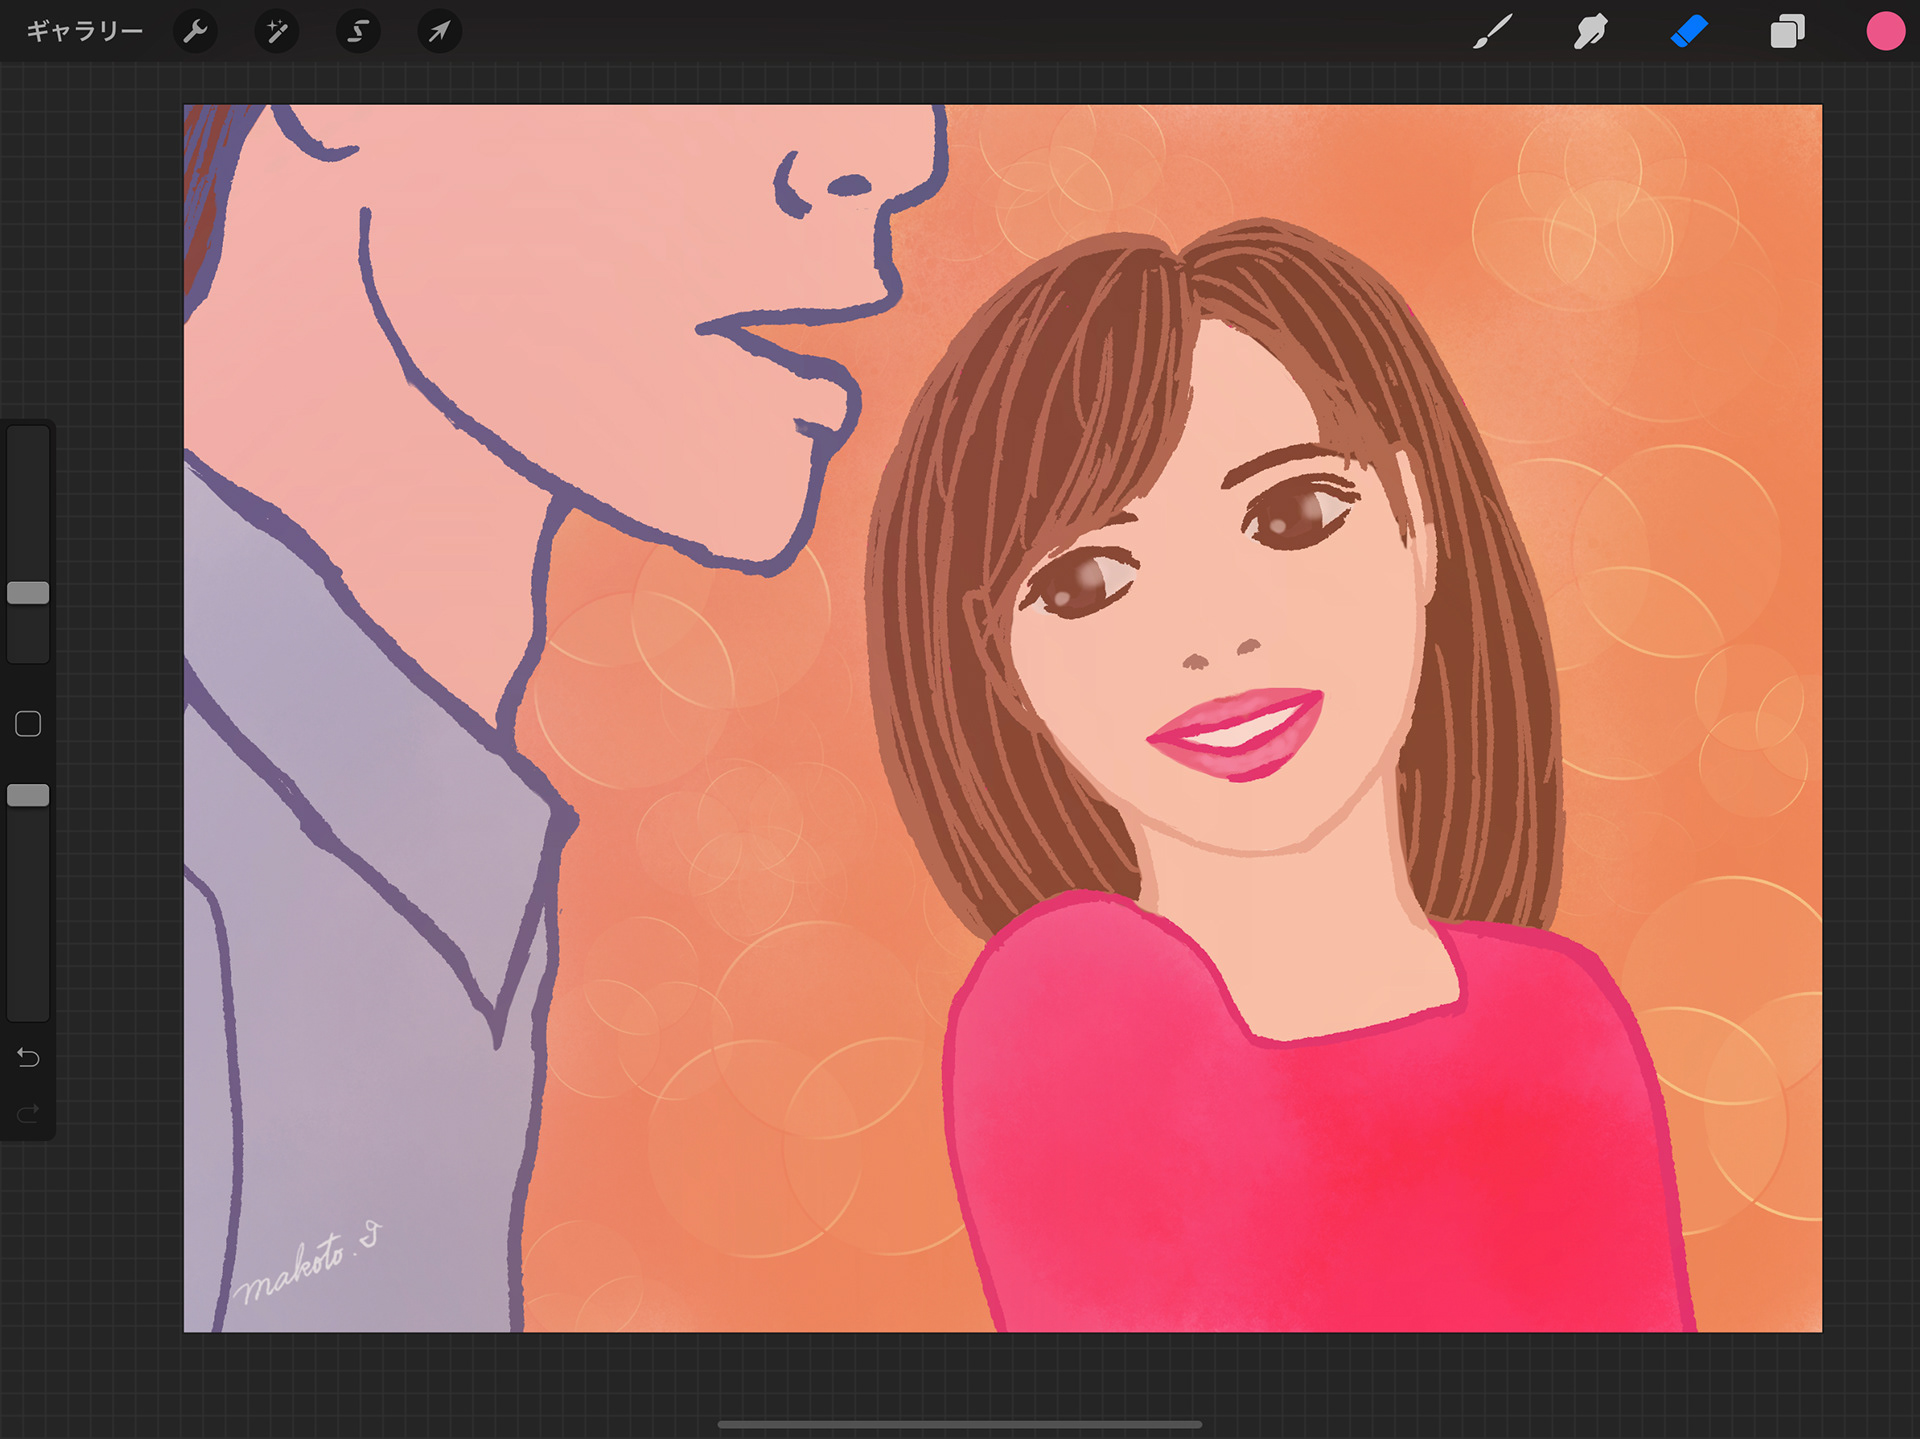The width and height of the screenshot is (1920, 1439).
Task: Tap the makoto signature on canvas
Action: click(306, 1266)
